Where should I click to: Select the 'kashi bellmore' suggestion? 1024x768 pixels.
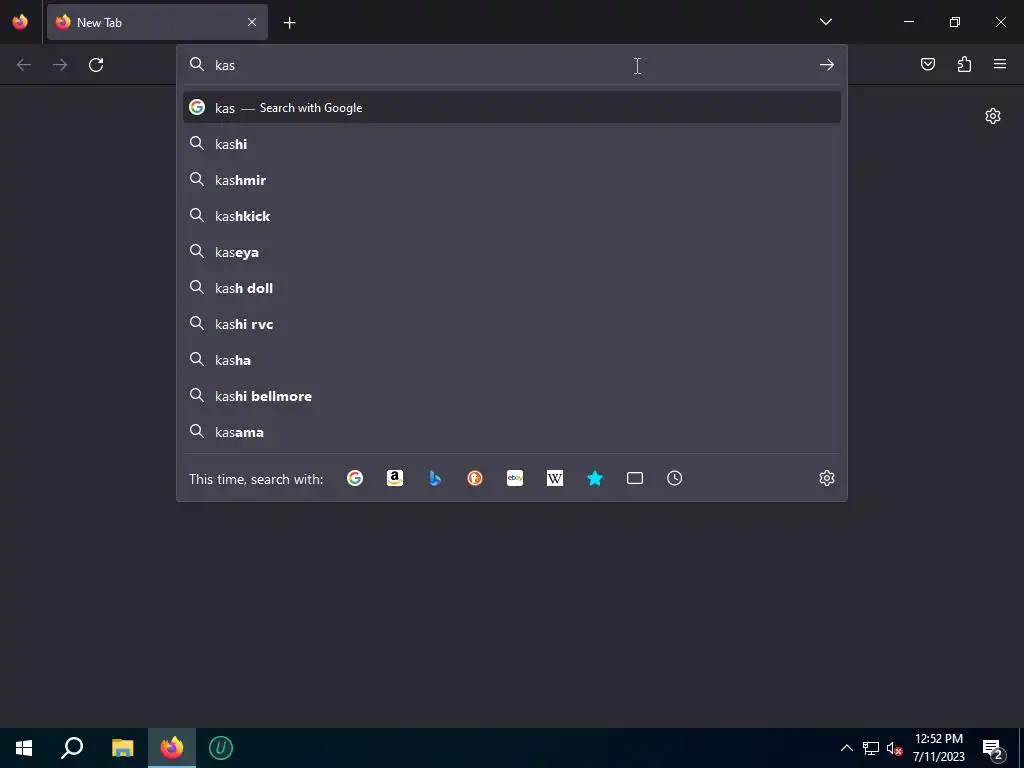pos(512,396)
